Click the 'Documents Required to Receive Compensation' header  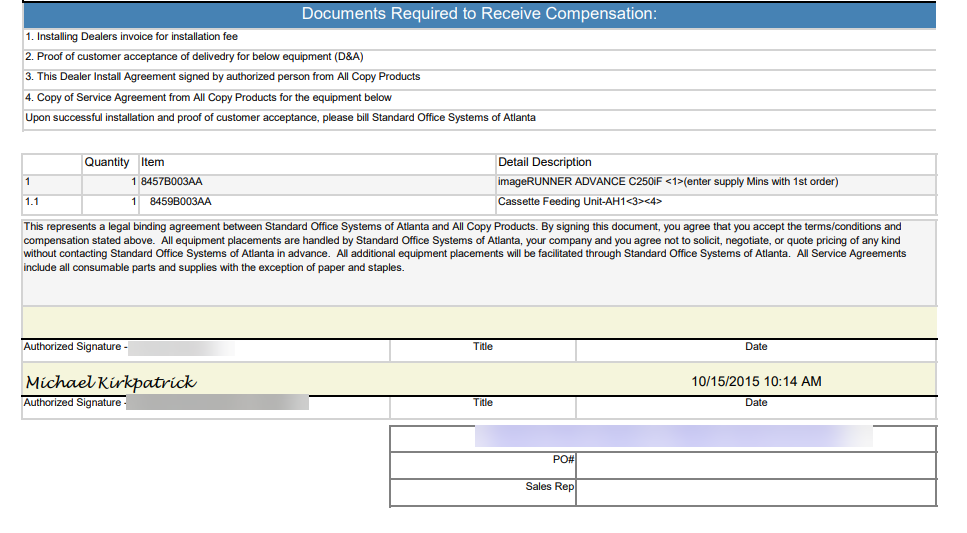(479, 14)
